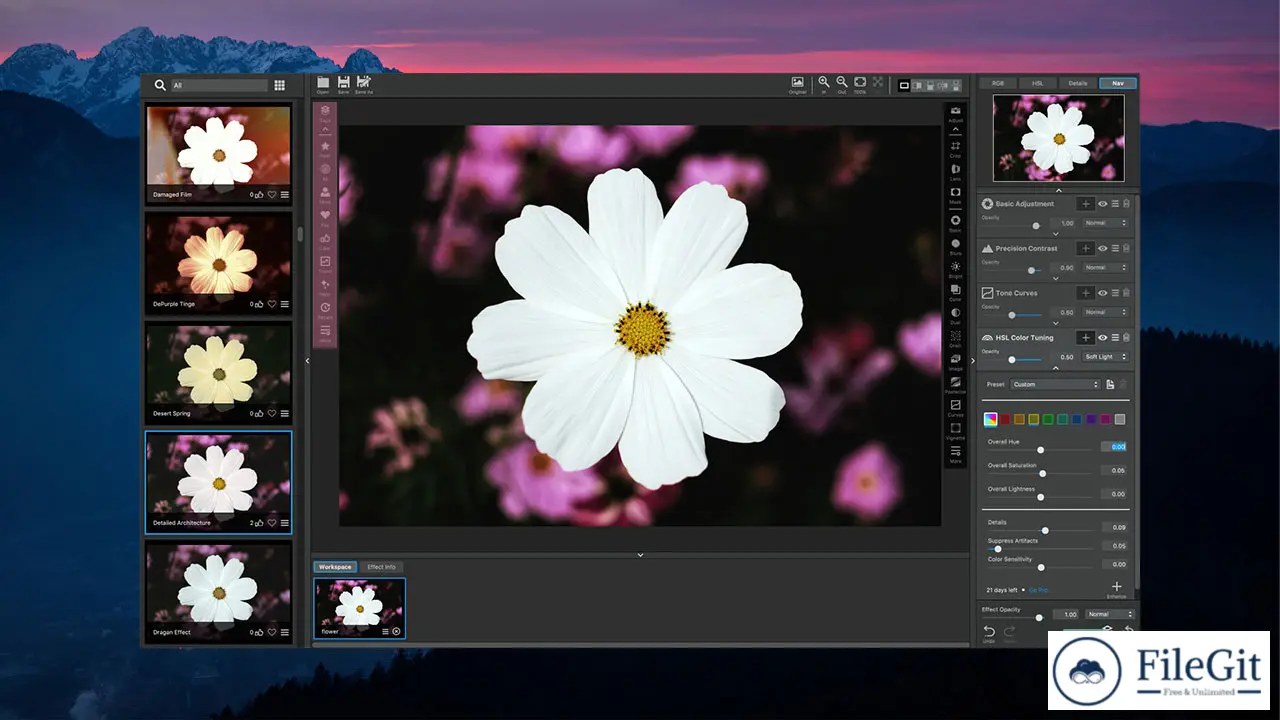The height and width of the screenshot is (720, 1280).
Task: Select the Posterize tool
Action: 955,381
